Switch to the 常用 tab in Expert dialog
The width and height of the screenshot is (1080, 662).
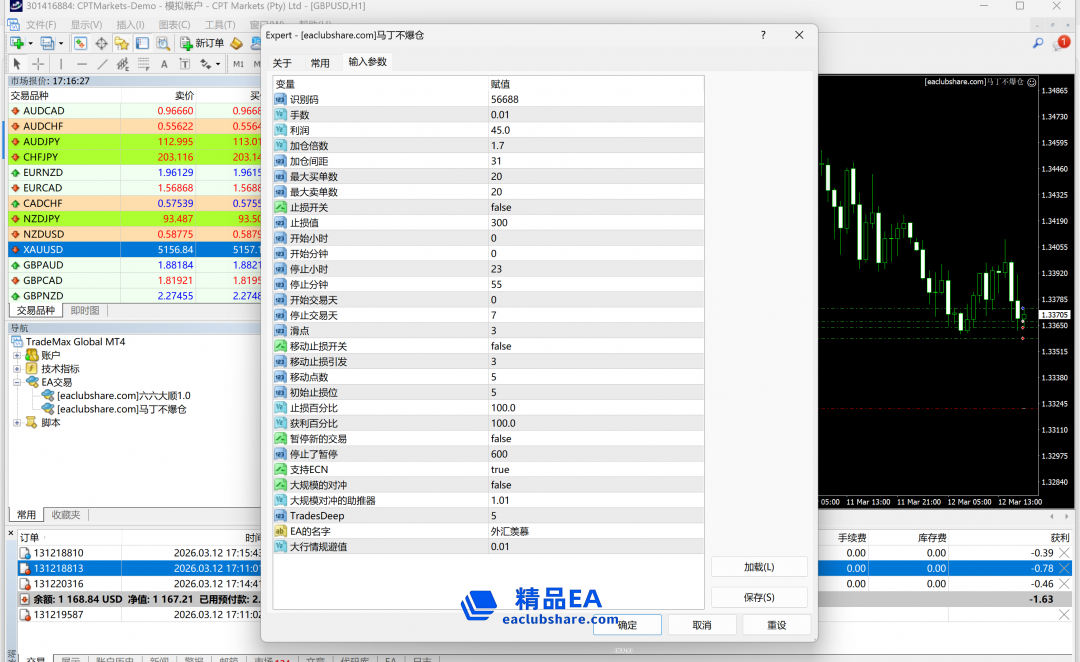(319, 62)
